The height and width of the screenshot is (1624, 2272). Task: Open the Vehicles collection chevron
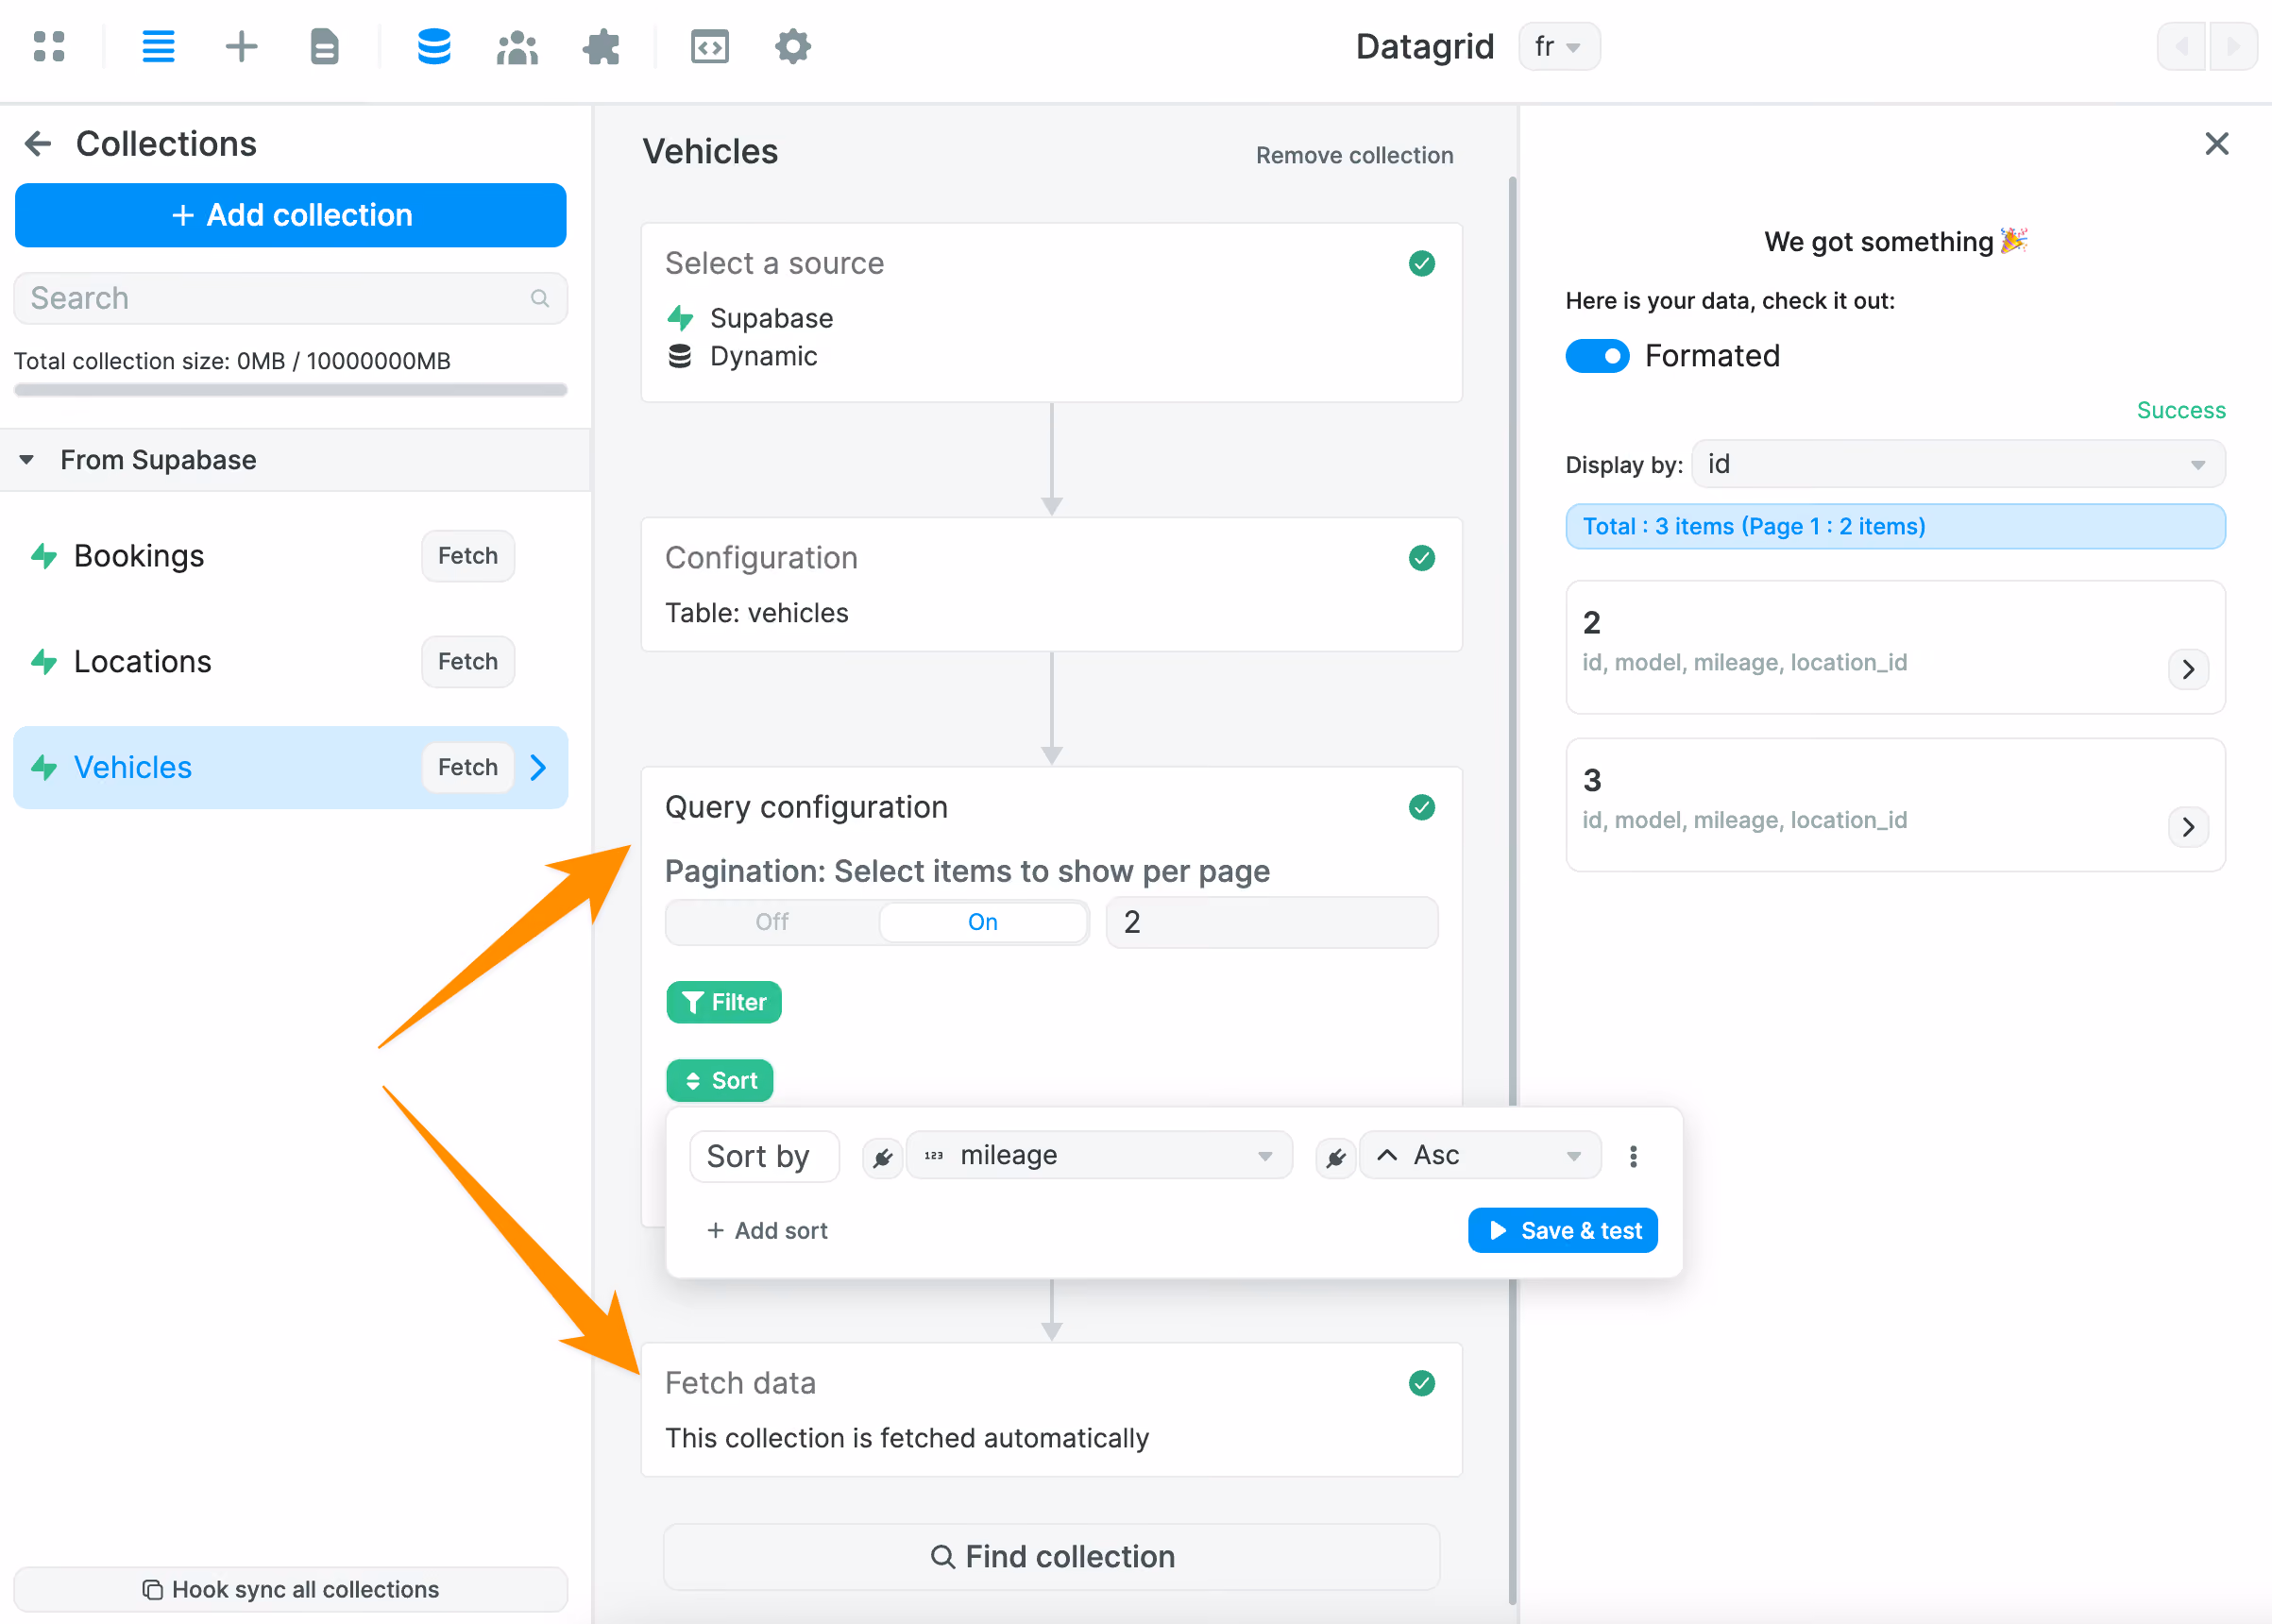click(x=539, y=767)
